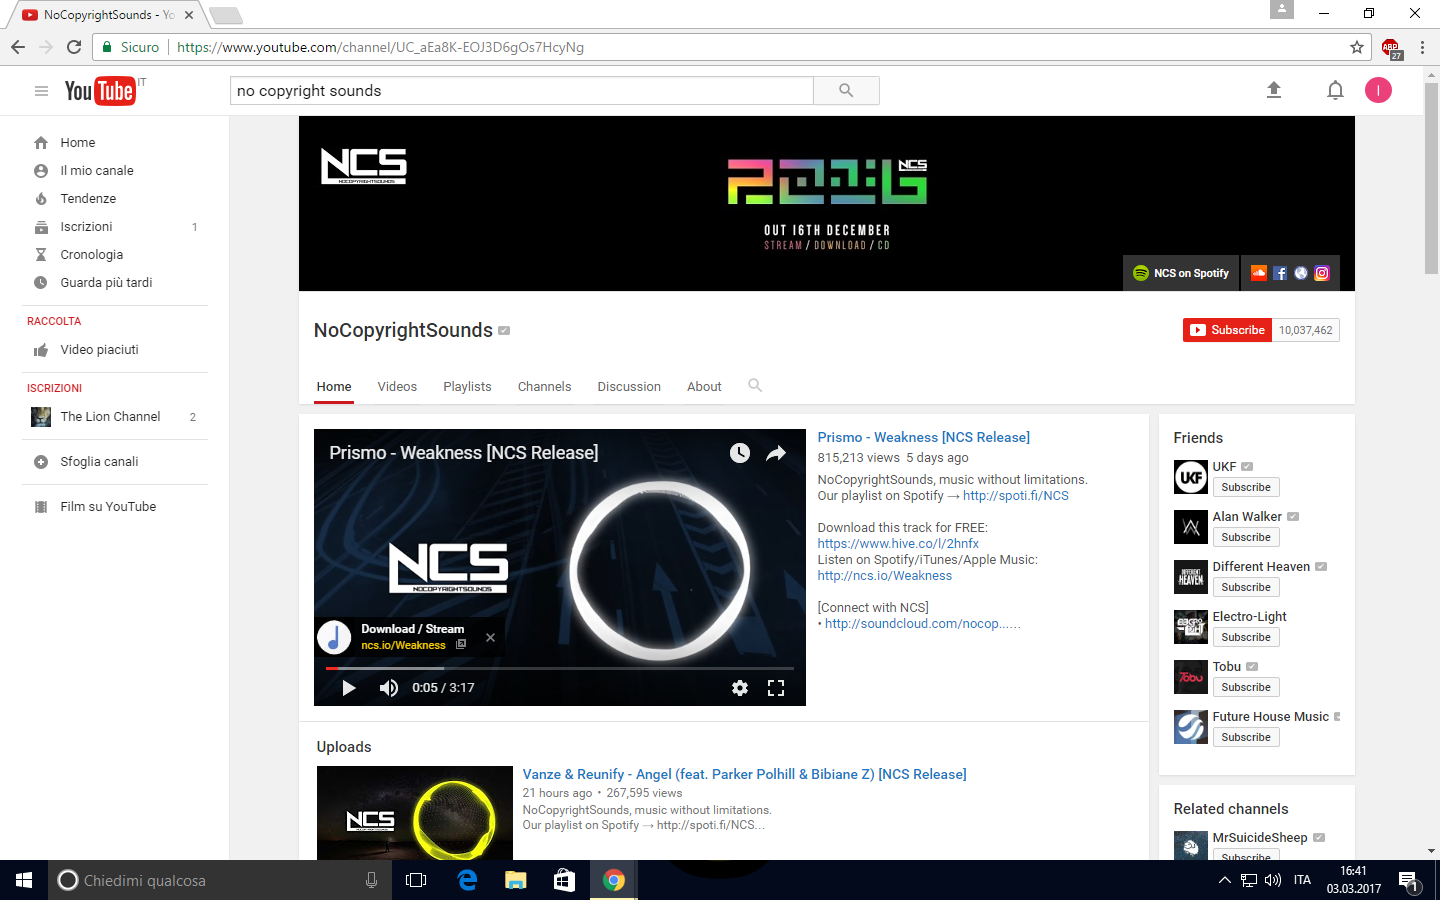Open the YouTube guide hamburger menu
The height and width of the screenshot is (900, 1440).
(x=41, y=91)
